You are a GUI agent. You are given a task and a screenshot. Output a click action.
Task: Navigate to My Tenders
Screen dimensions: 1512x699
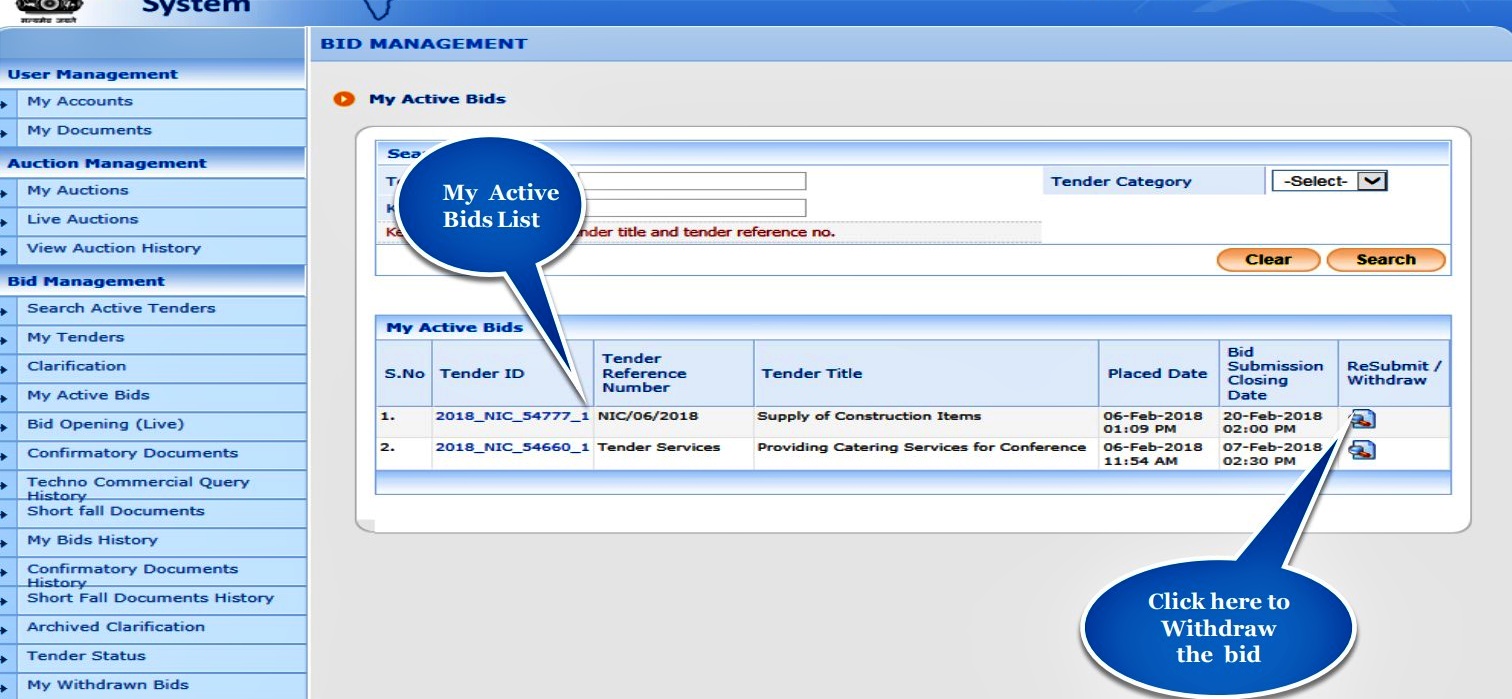(x=76, y=337)
